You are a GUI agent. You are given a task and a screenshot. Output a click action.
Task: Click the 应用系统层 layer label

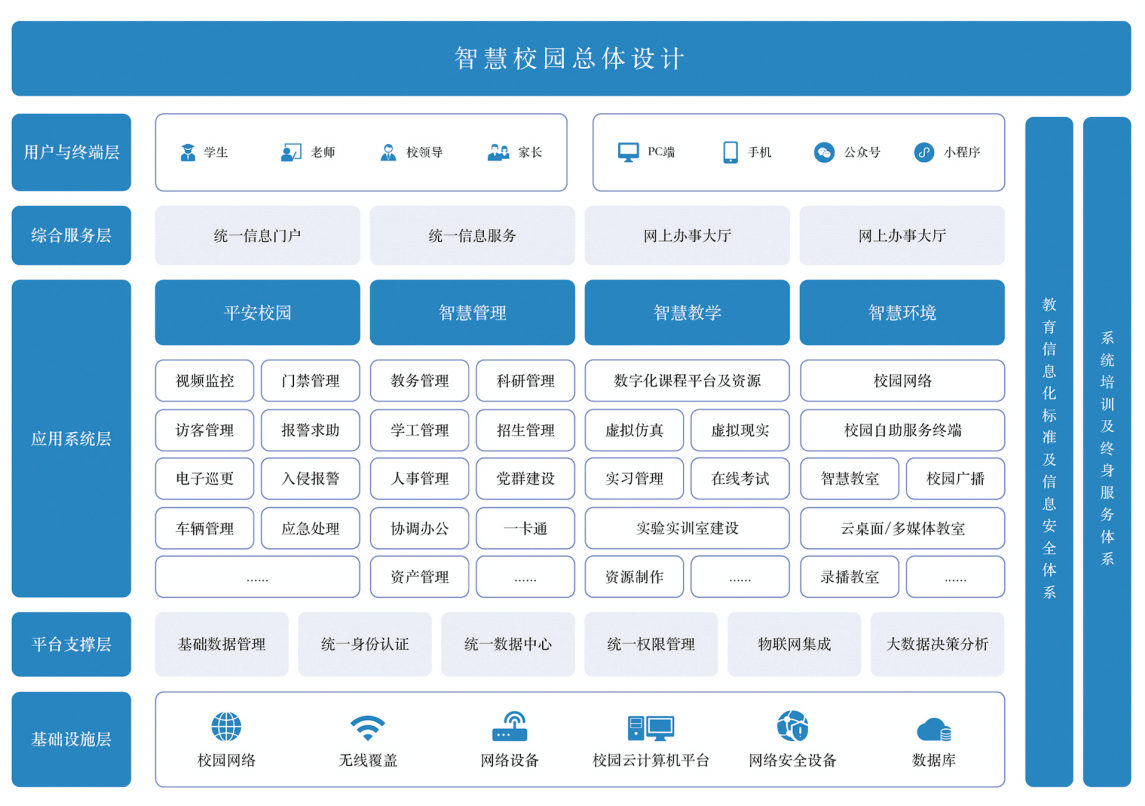[71, 439]
